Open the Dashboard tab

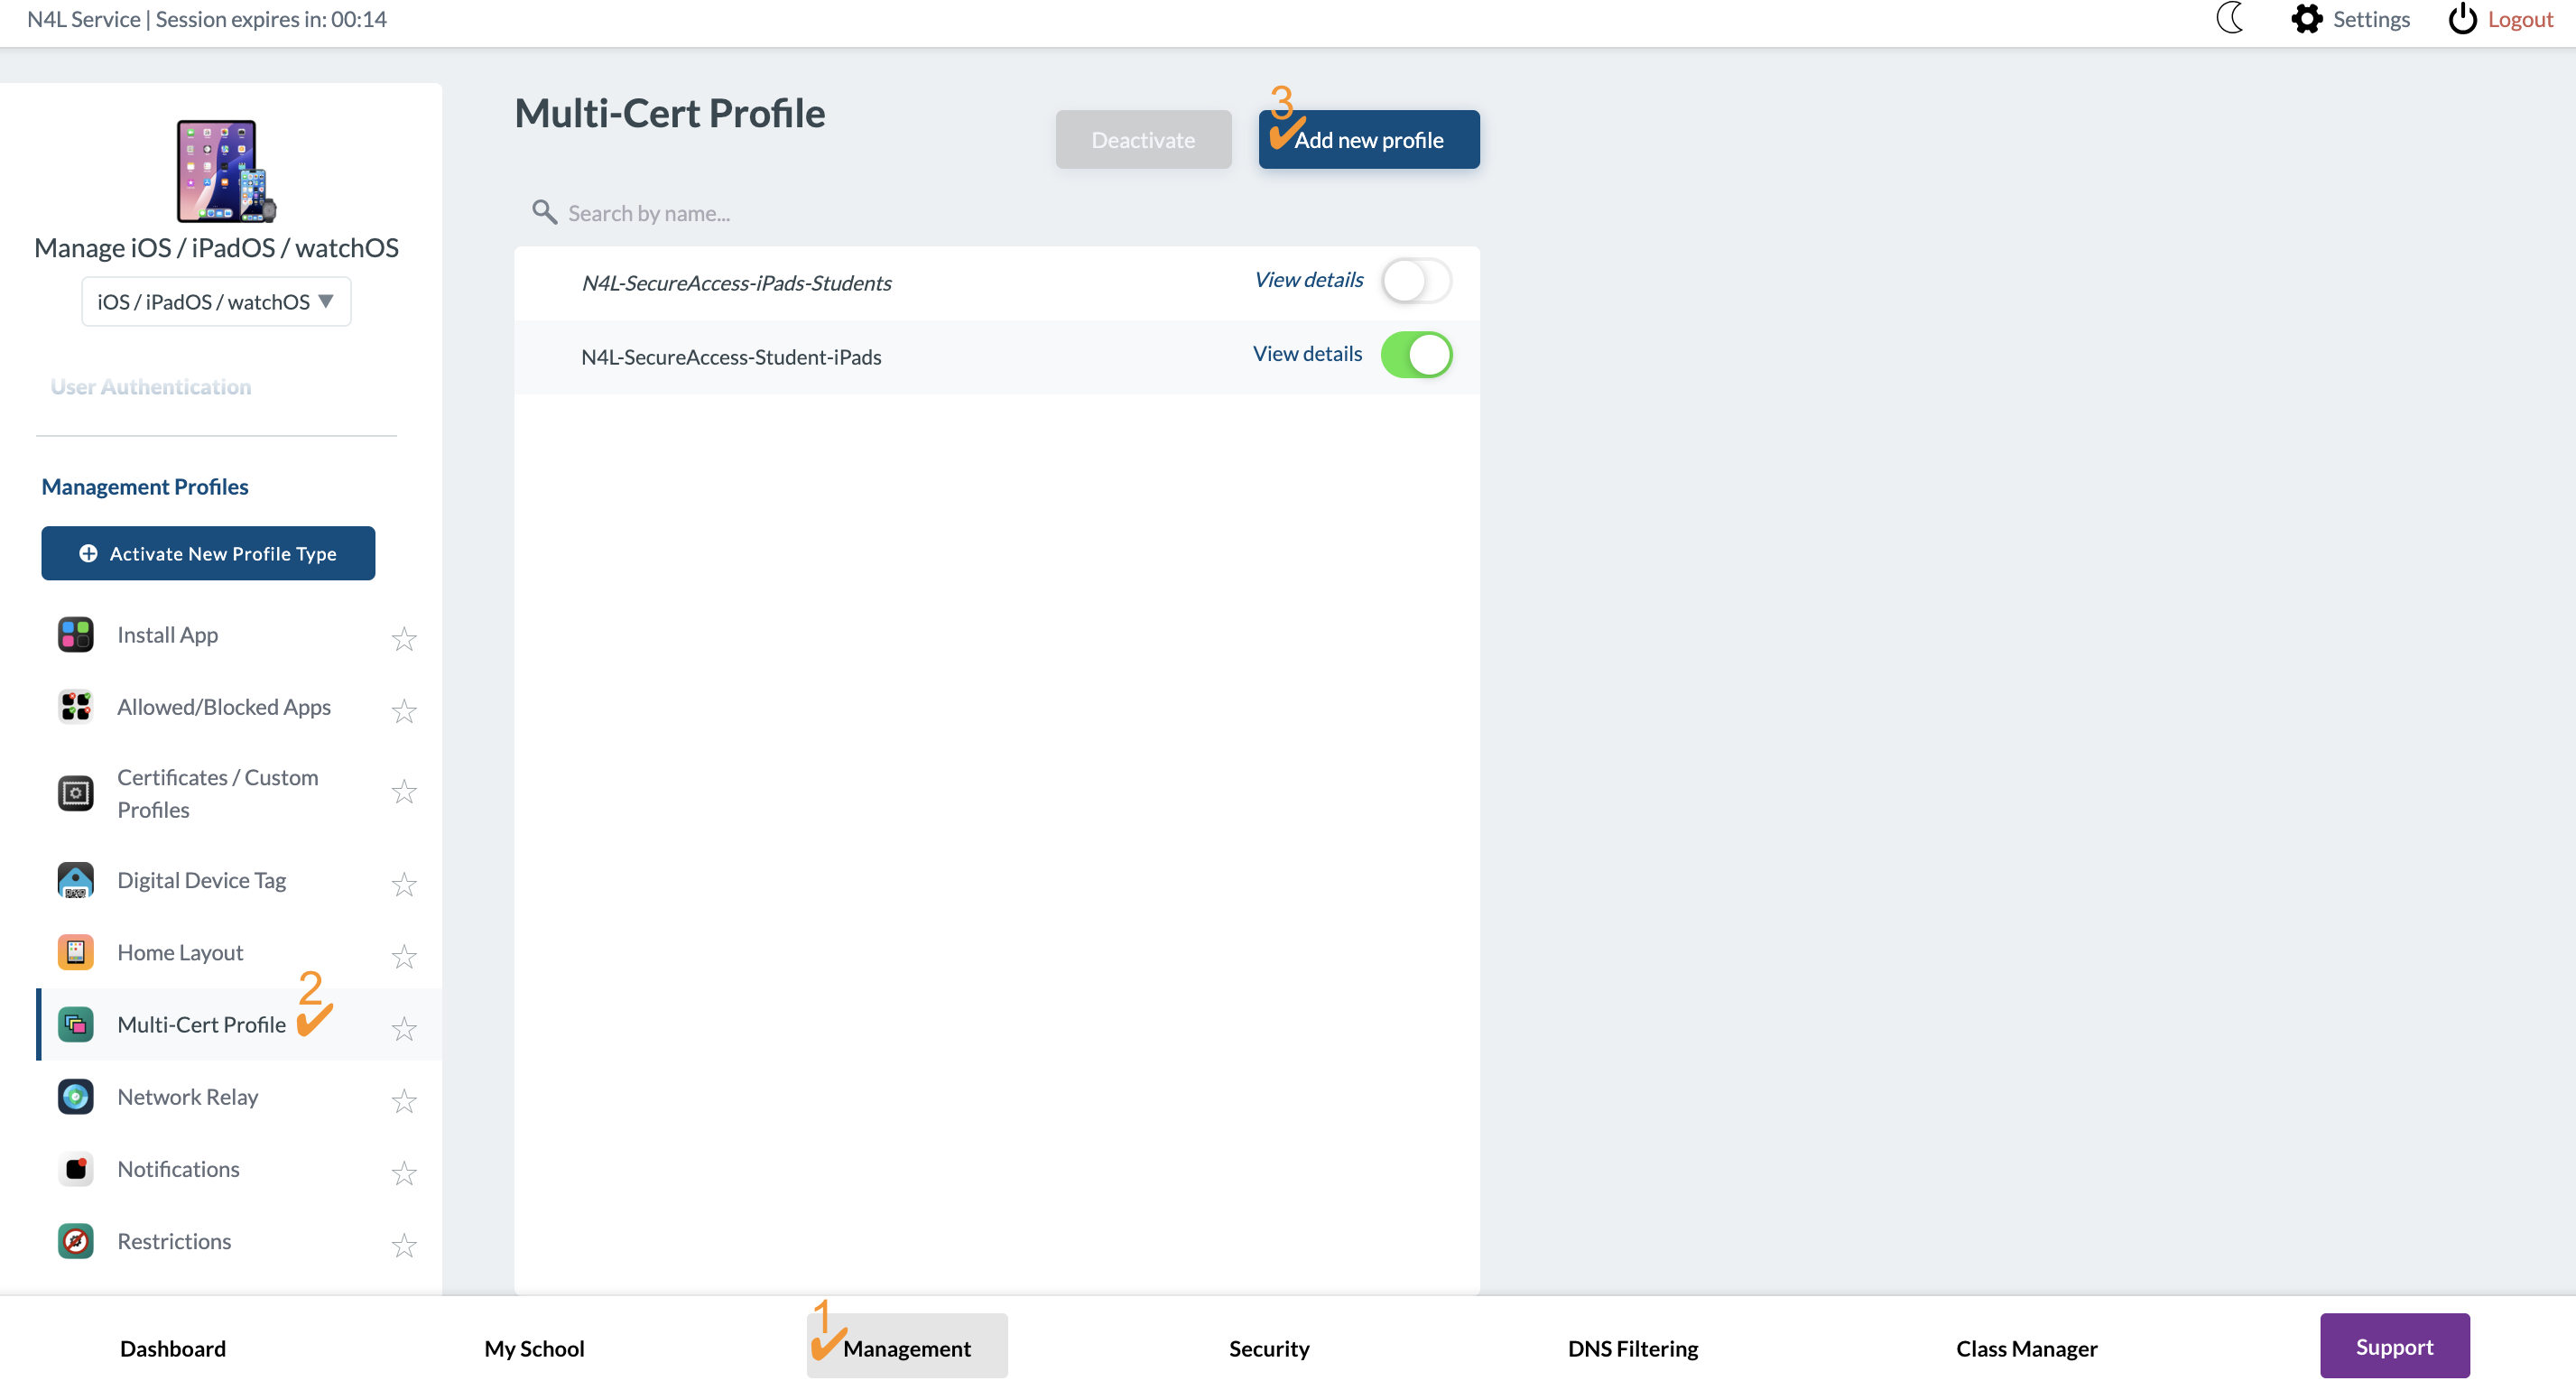pyautogui.click(x=173, y=1348)
